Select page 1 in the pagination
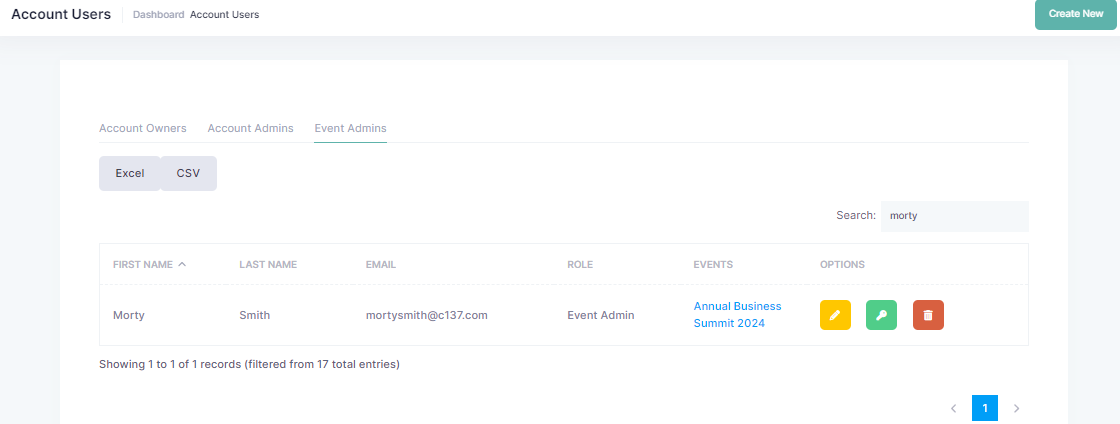Image resolution: width=1120 pixels, height=424 pixels. click(984, 408)
